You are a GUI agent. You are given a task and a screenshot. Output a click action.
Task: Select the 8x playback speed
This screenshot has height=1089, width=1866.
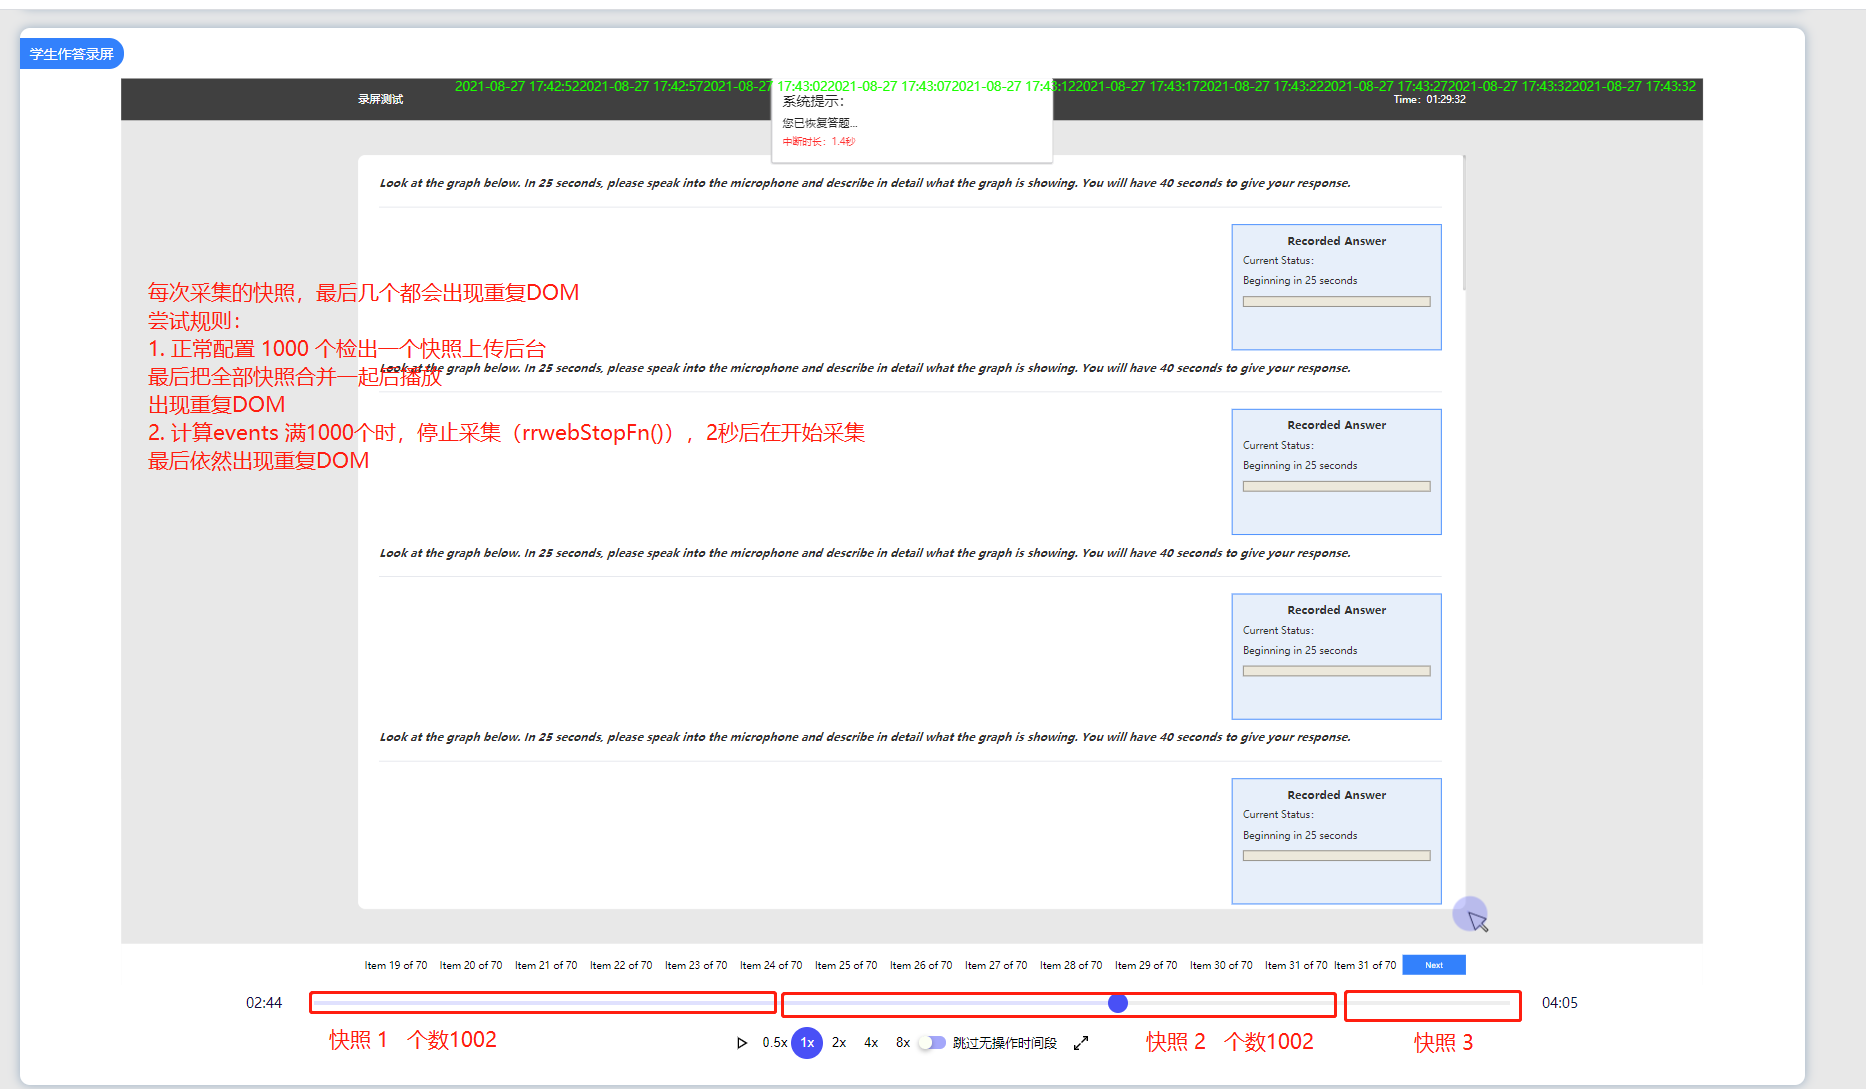[901, 1042]
